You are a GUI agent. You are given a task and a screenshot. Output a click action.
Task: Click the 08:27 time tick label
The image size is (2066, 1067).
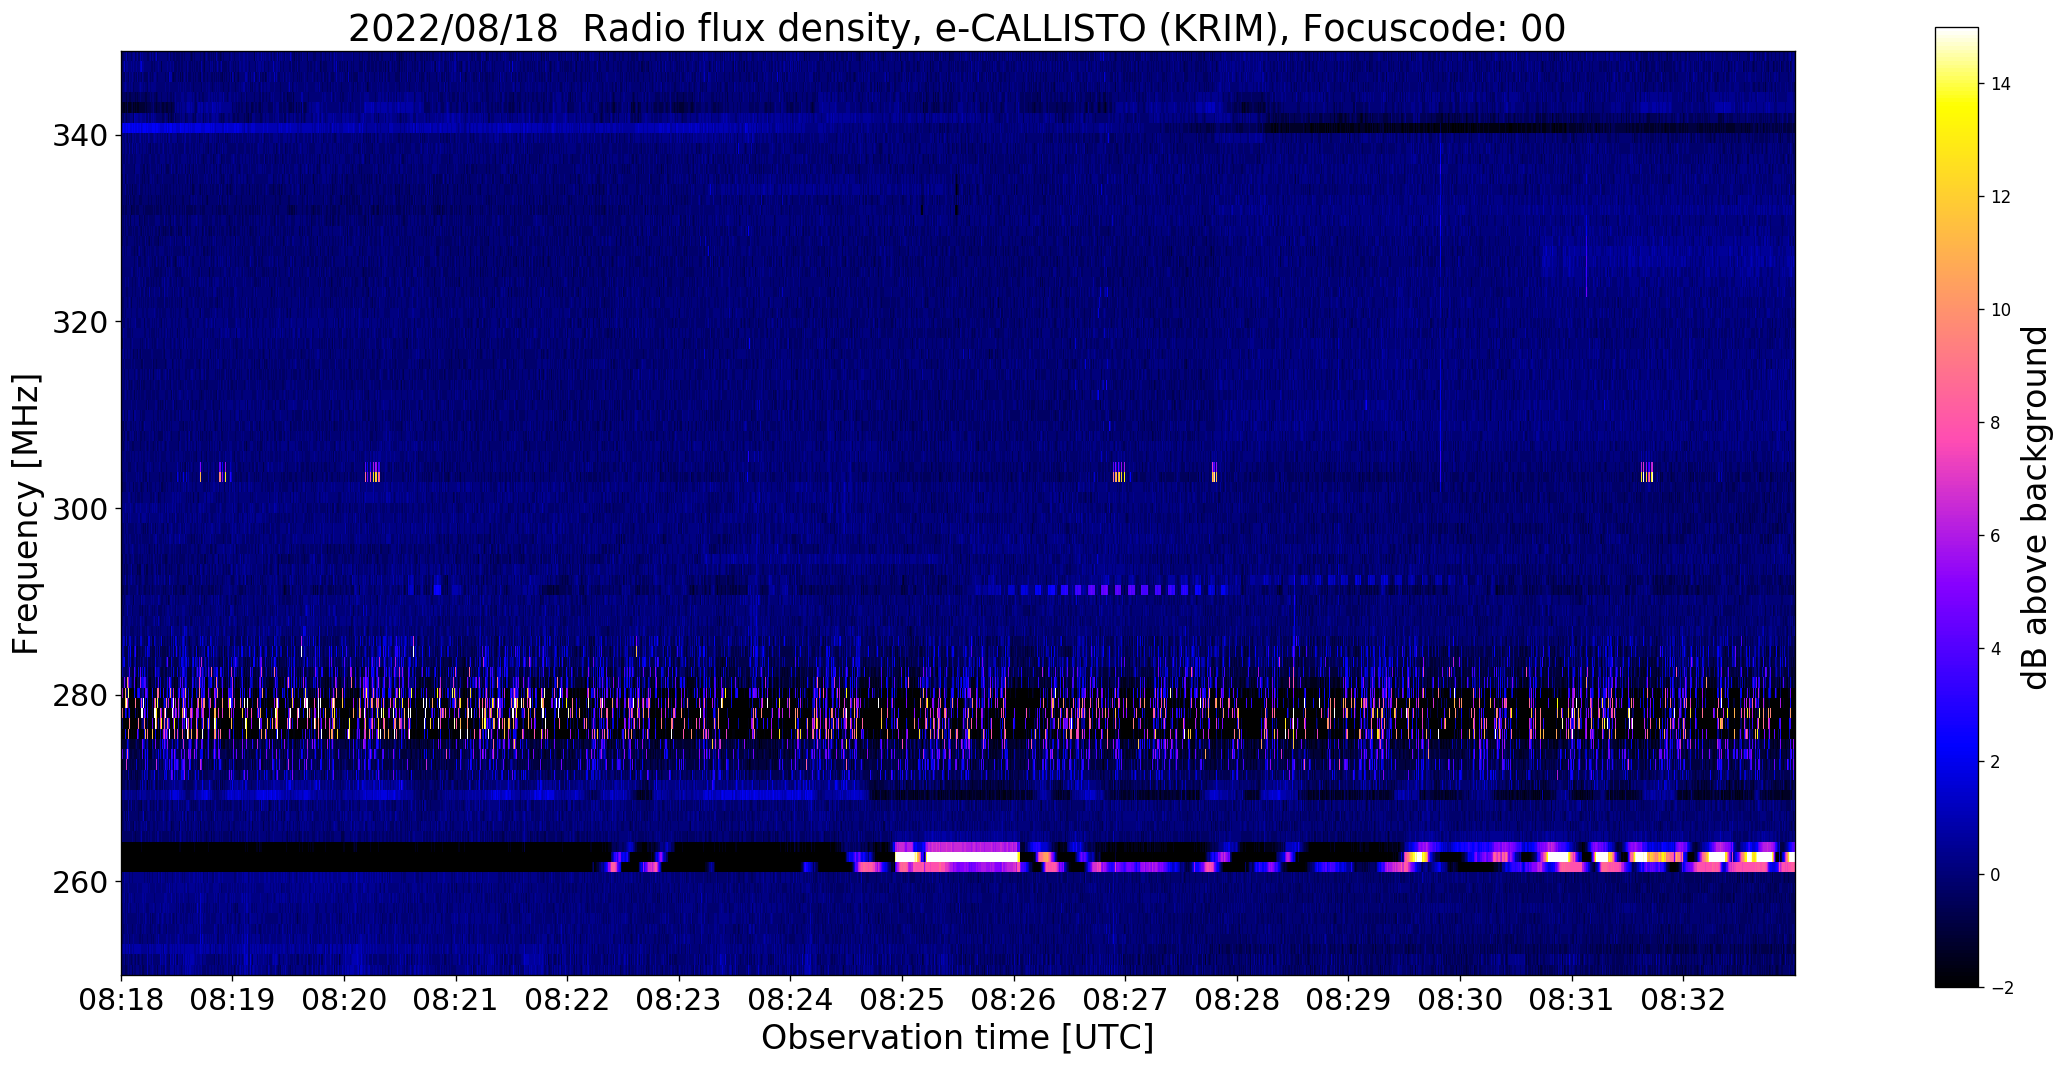1126,1000
